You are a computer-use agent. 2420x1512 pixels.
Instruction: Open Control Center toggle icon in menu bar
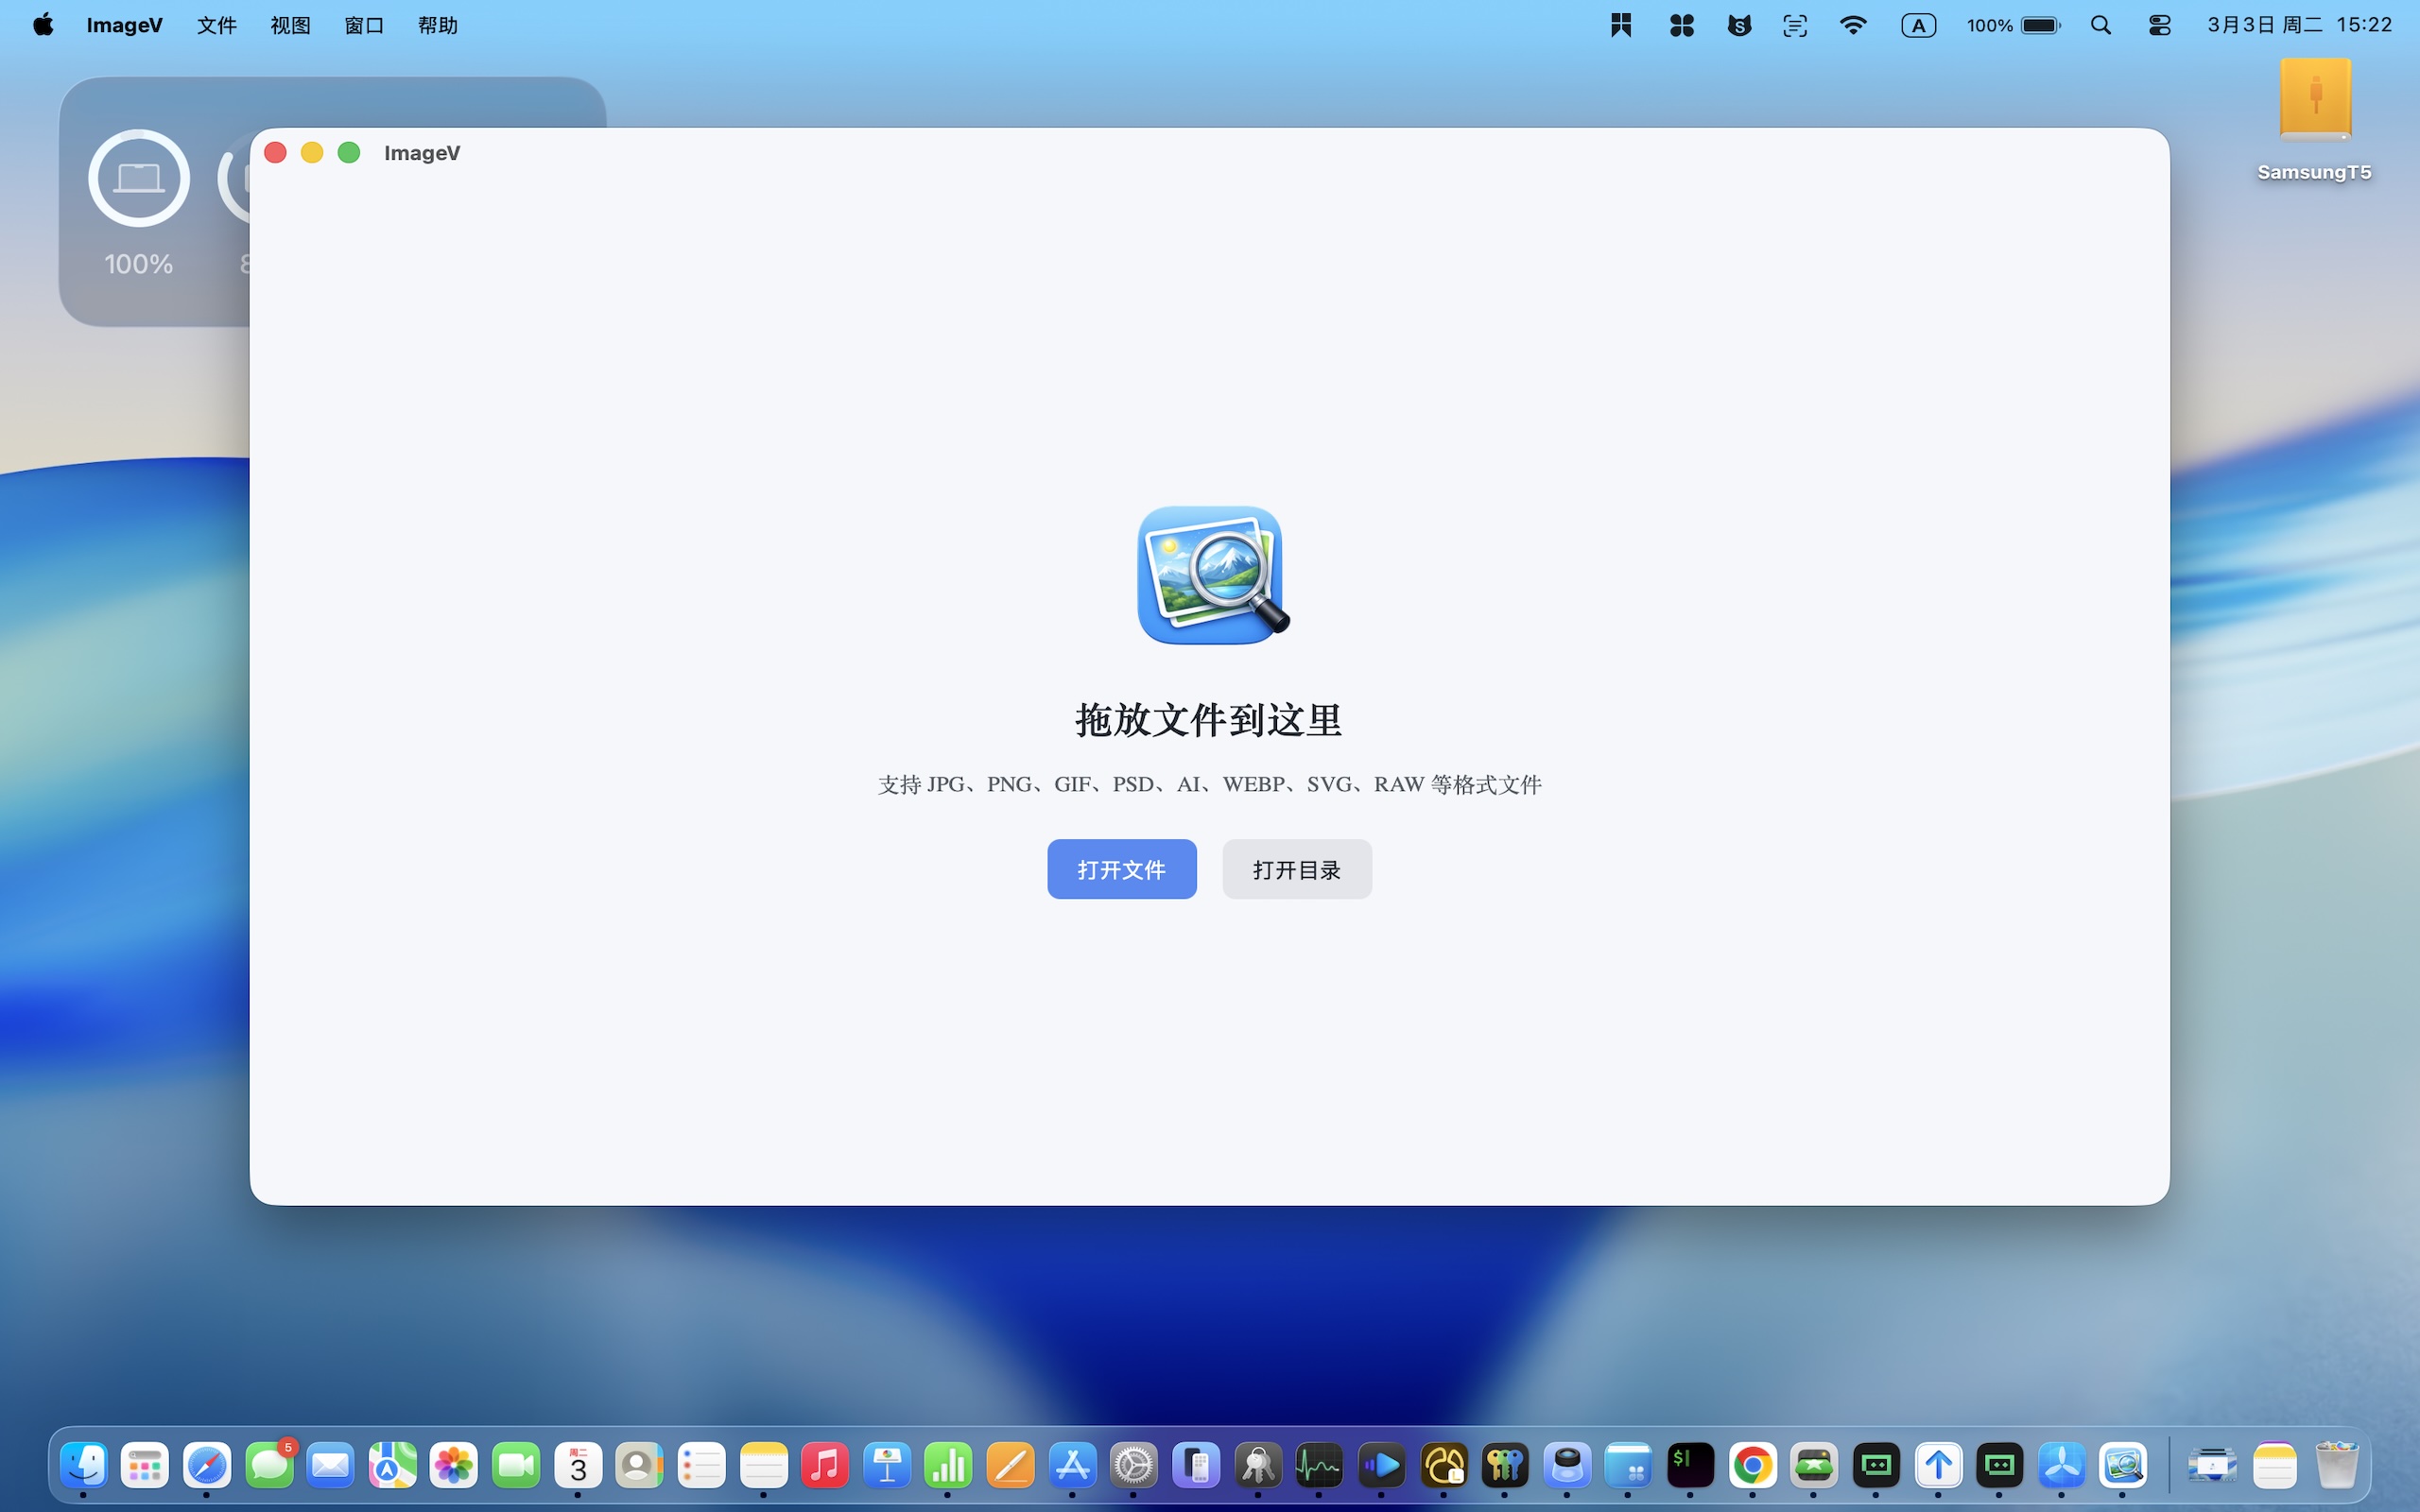pos(2159,25)
